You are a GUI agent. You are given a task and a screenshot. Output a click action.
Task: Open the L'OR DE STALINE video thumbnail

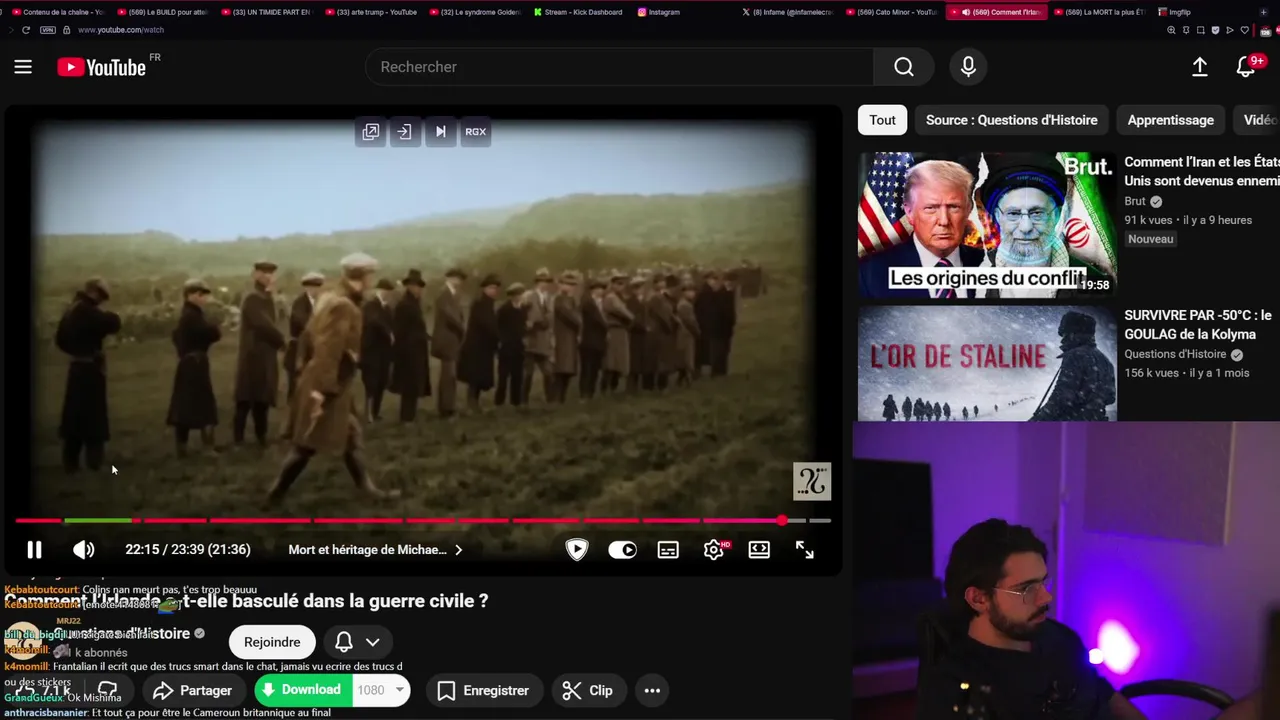pyautogui.click(x=987, y=363)
